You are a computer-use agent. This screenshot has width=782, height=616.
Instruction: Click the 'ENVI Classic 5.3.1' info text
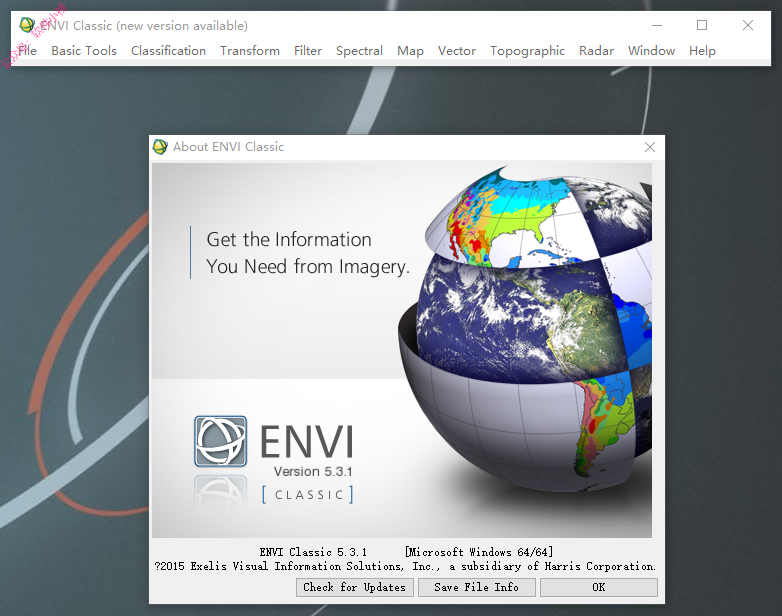313,552
